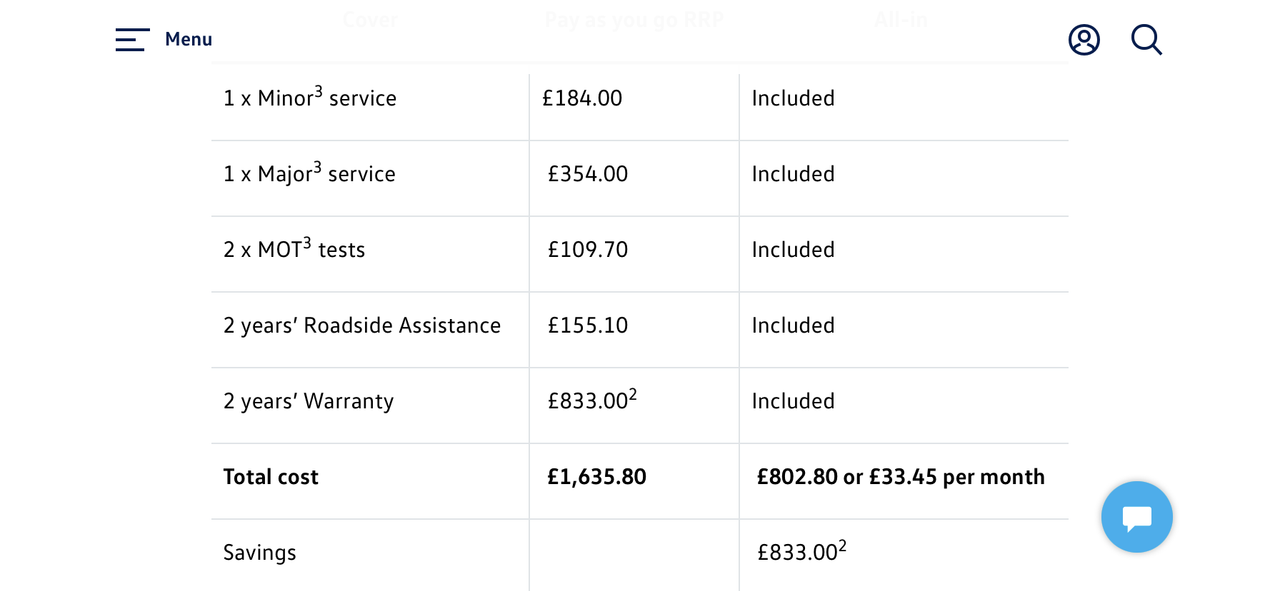Screen dimensions: 1280x591
Task: Click the £109.70 MOT tests price
Action: pyautogui.click(x=588, y=250)
